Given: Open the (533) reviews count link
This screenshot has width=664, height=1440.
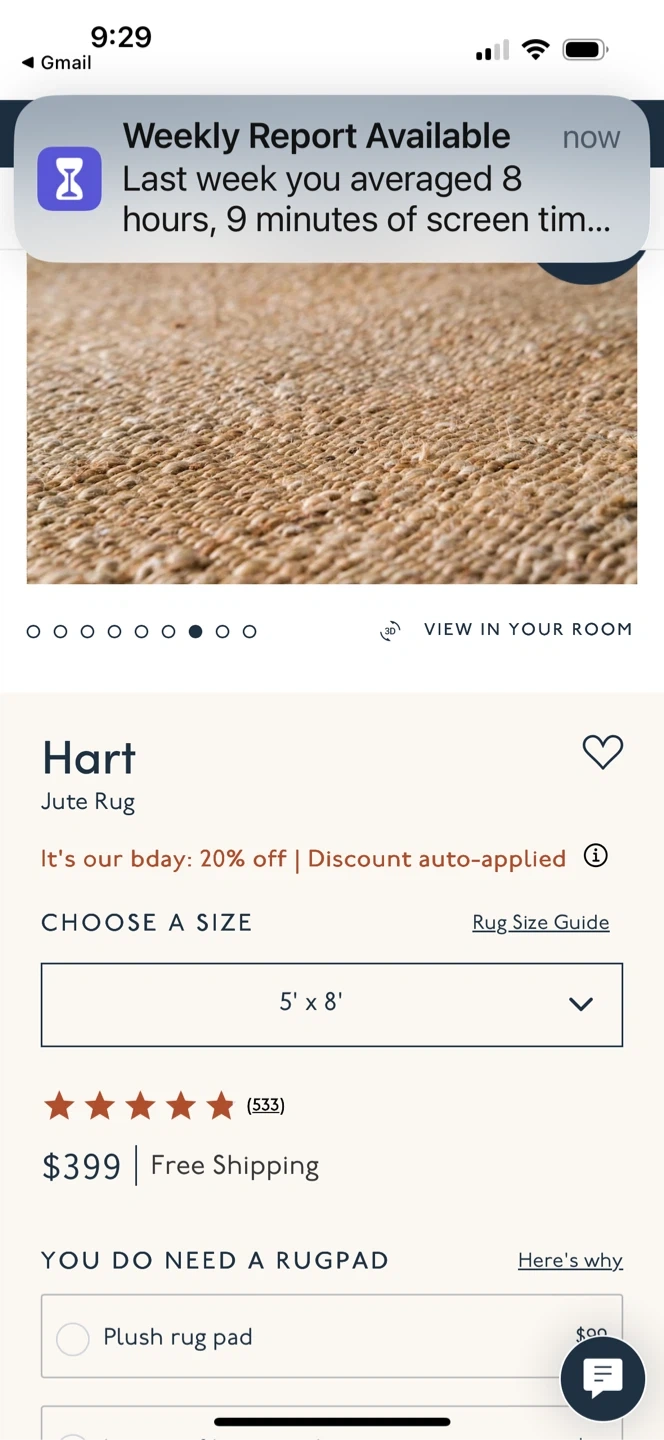Looking at the screenshot, I should pos(266,1106).
